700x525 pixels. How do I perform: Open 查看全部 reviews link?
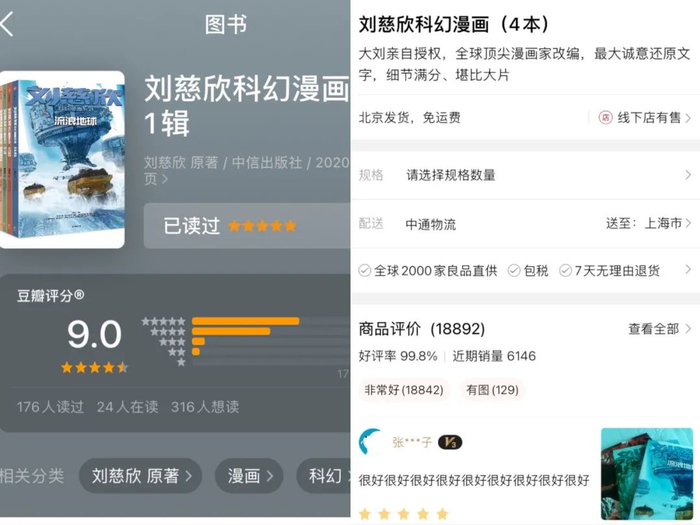[659, 329]
